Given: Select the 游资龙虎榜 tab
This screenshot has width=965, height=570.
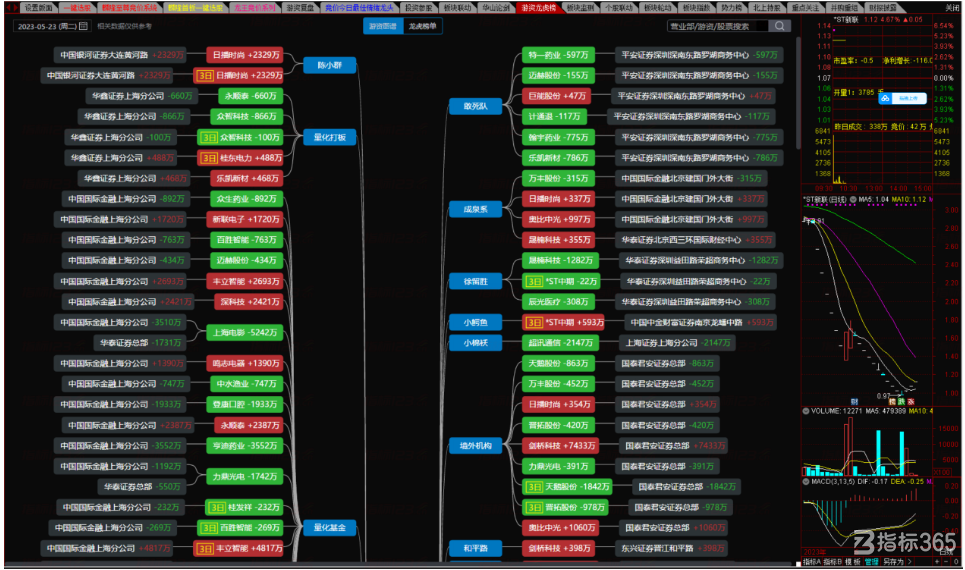Looking at the screenshot, I should click(539, 8).
